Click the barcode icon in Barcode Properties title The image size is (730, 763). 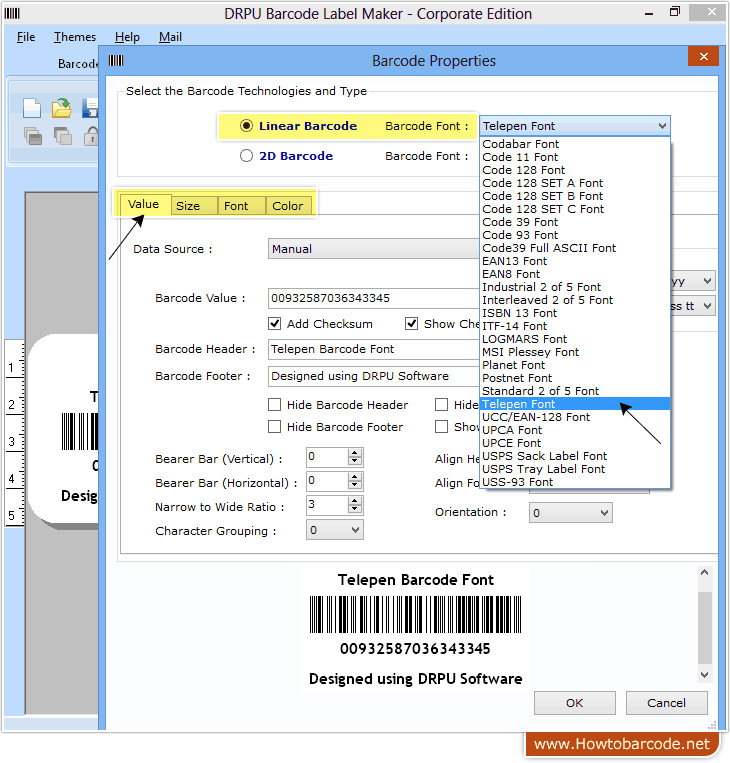pos(116,60)
